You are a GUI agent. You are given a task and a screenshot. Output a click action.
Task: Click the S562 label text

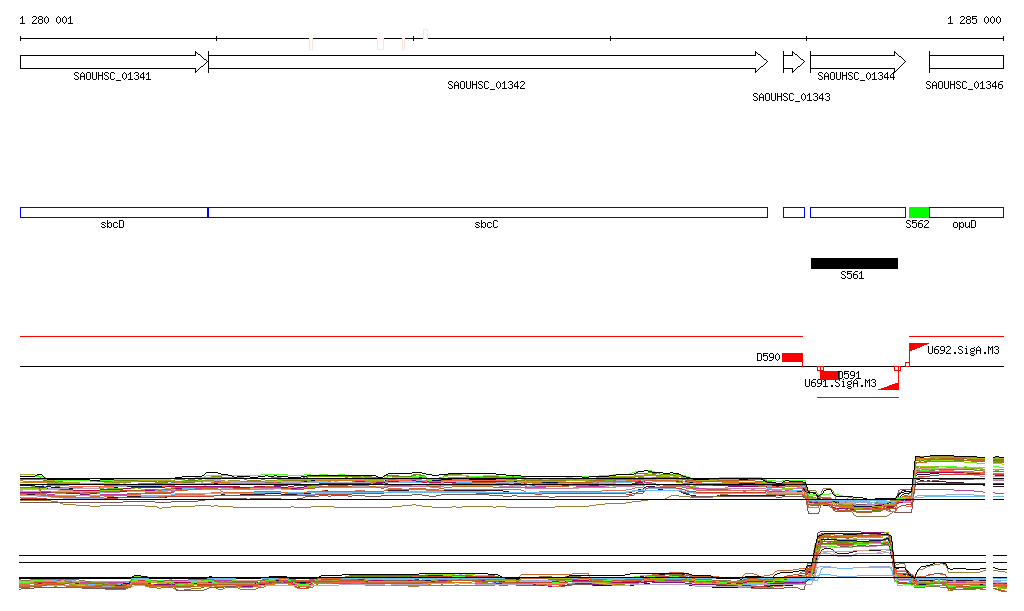point(917,225)
